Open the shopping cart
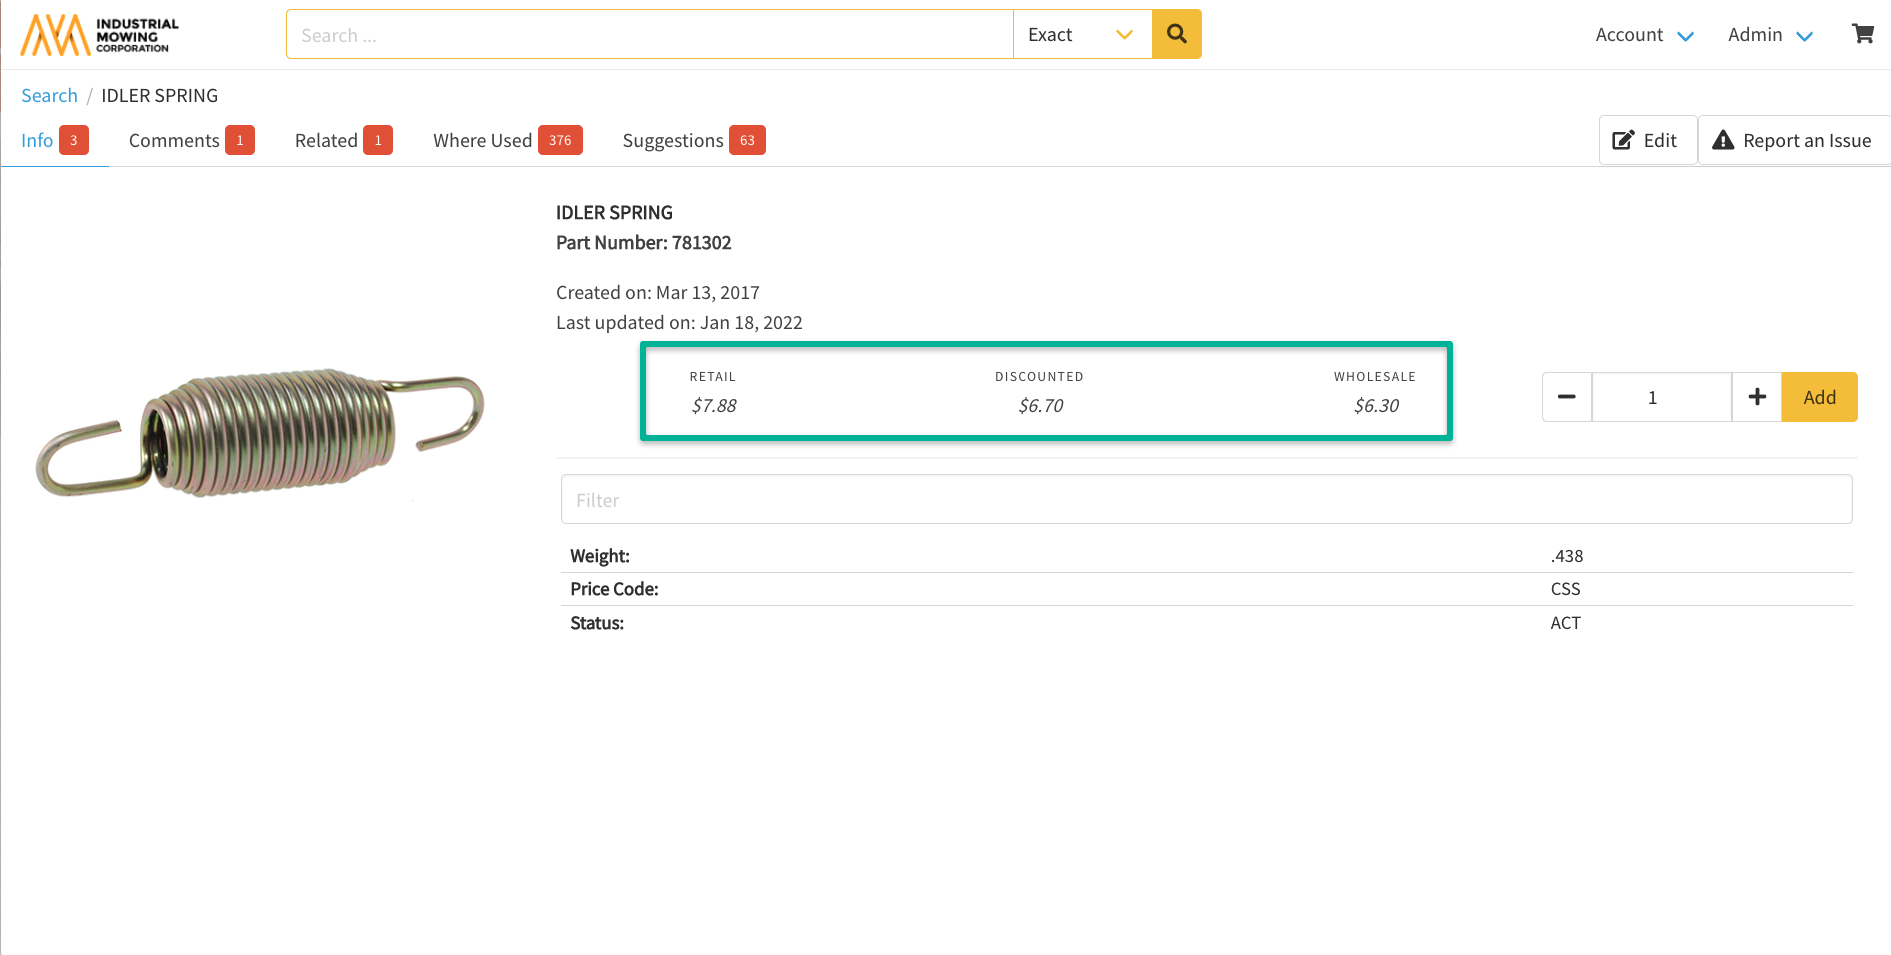 coord(1862,34)
